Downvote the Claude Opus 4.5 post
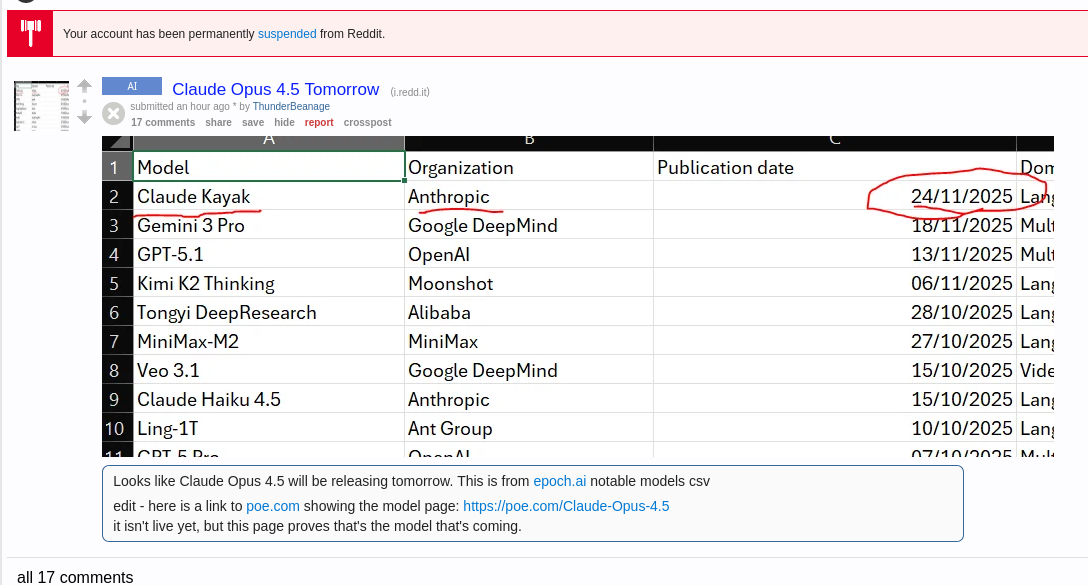 85,117
